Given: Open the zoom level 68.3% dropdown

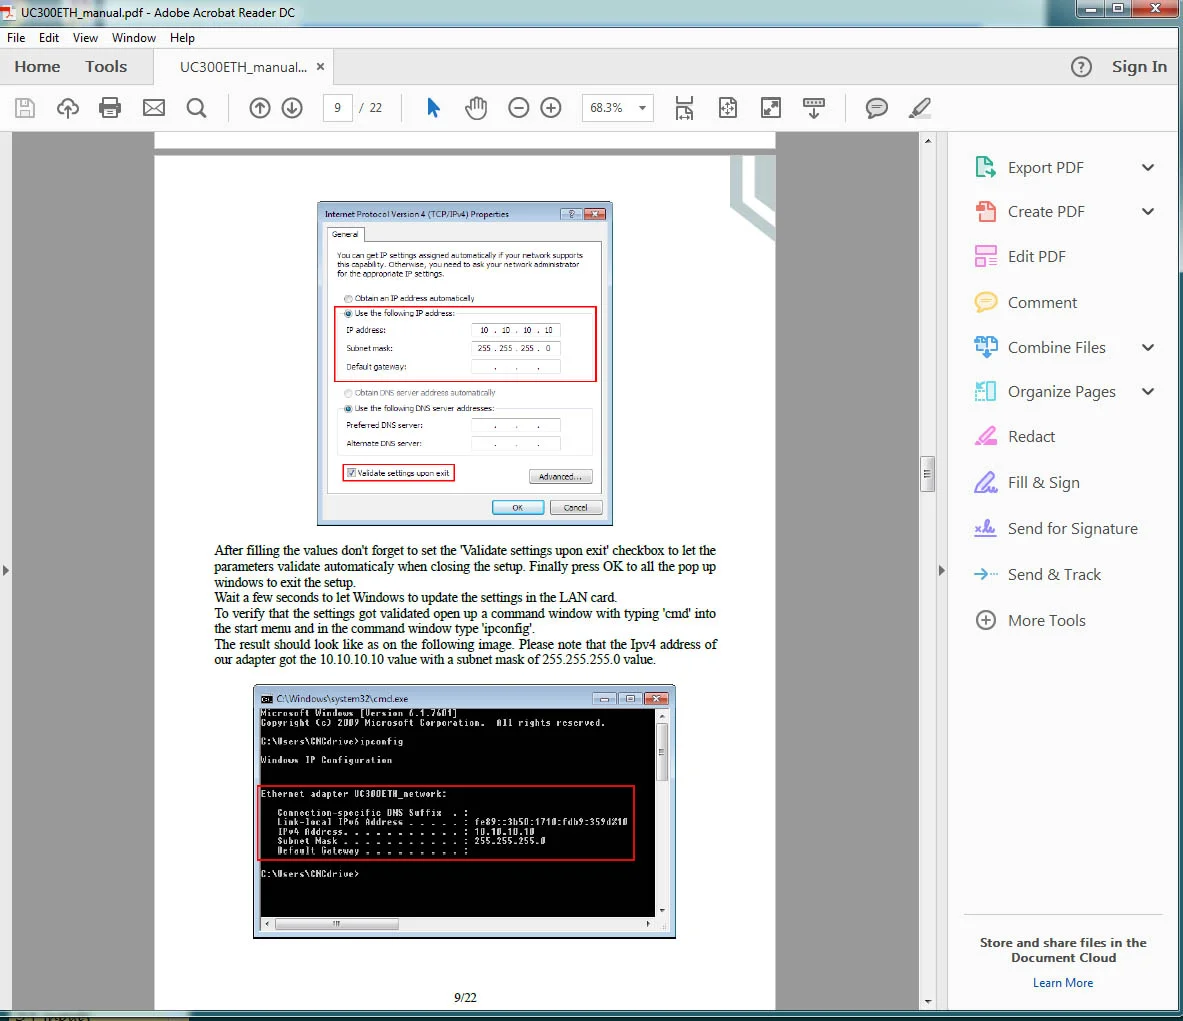Looking at the screenshot, I should click(x=642, y=108).
